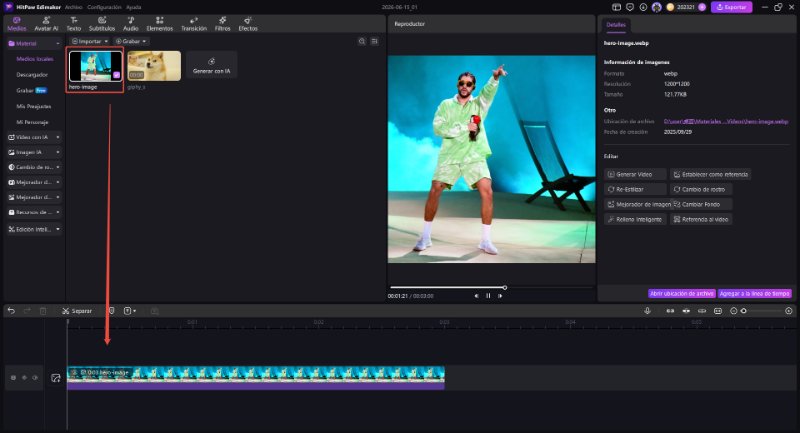Click the player progress slider handle
Image resolution: width=800 pixels, height=433 pixels.
tap(505, 288)
